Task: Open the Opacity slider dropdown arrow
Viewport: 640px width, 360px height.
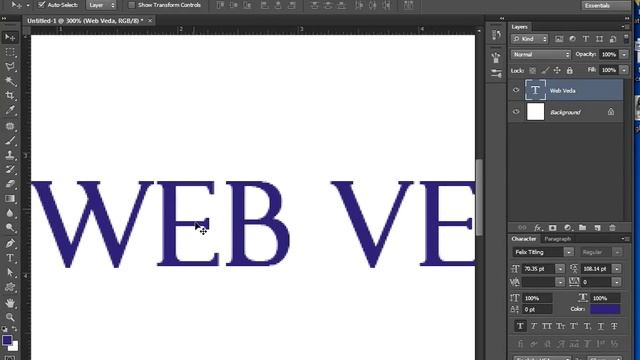Action: tap(624, 54)
